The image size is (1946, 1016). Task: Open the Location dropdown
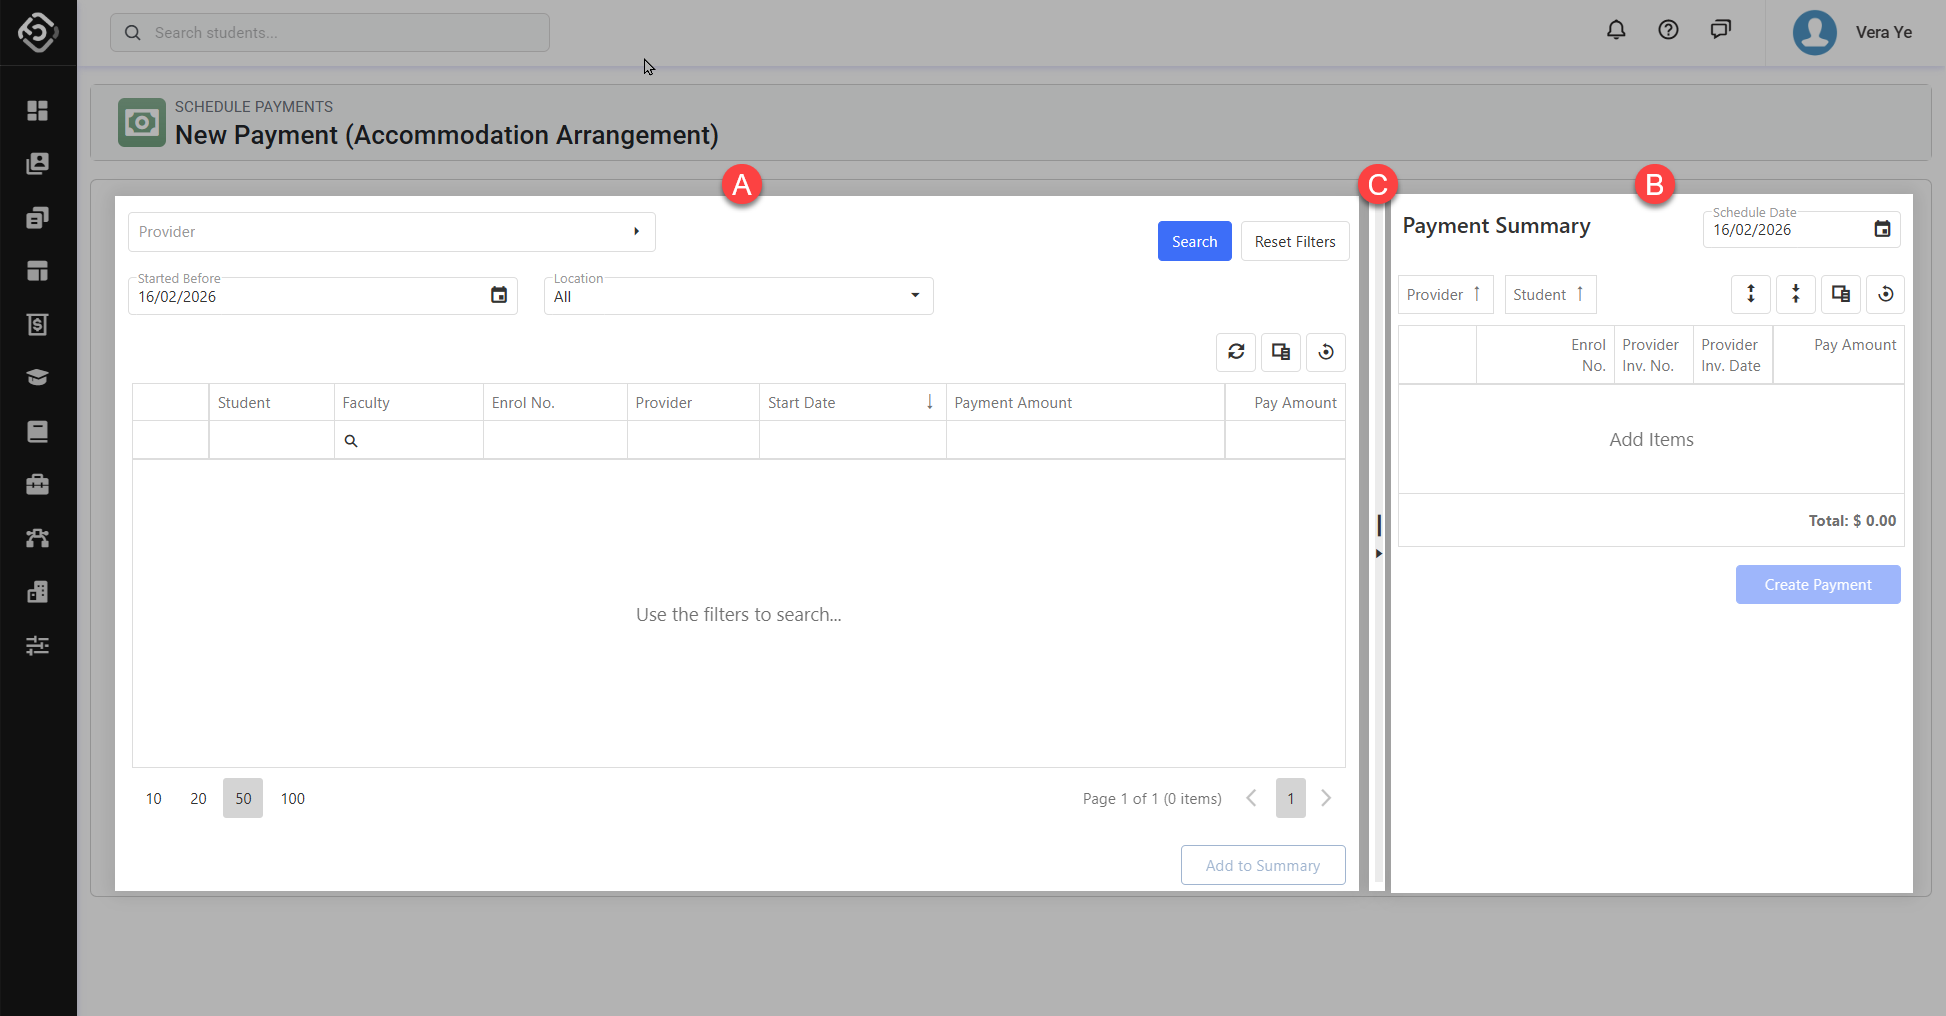pyautogui.click(x=914, y=296)
